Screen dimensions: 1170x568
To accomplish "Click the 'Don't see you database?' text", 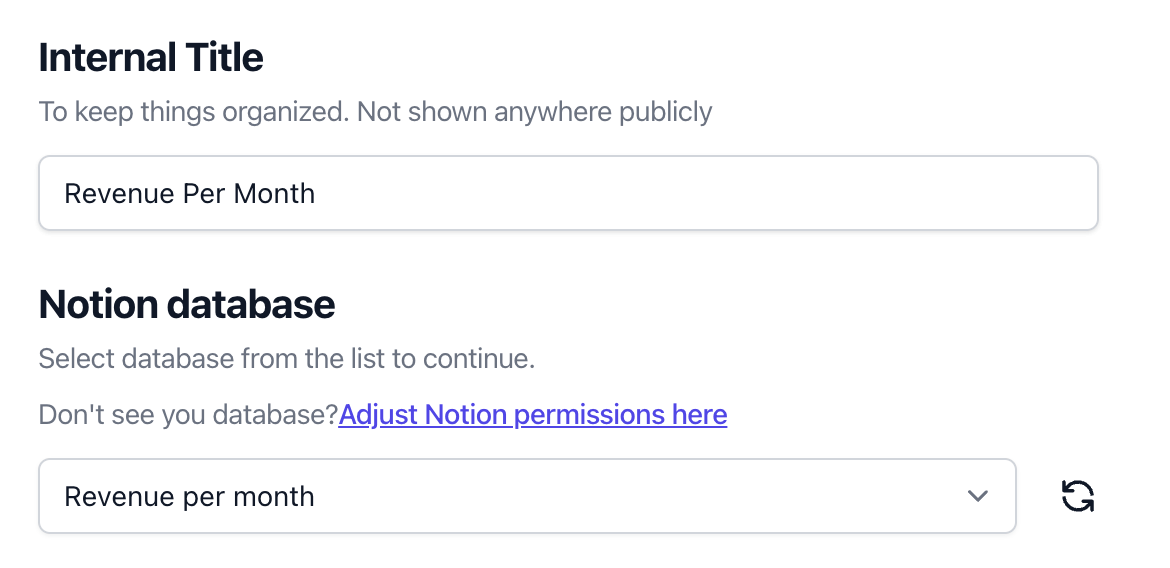I will tap(189, 414).
